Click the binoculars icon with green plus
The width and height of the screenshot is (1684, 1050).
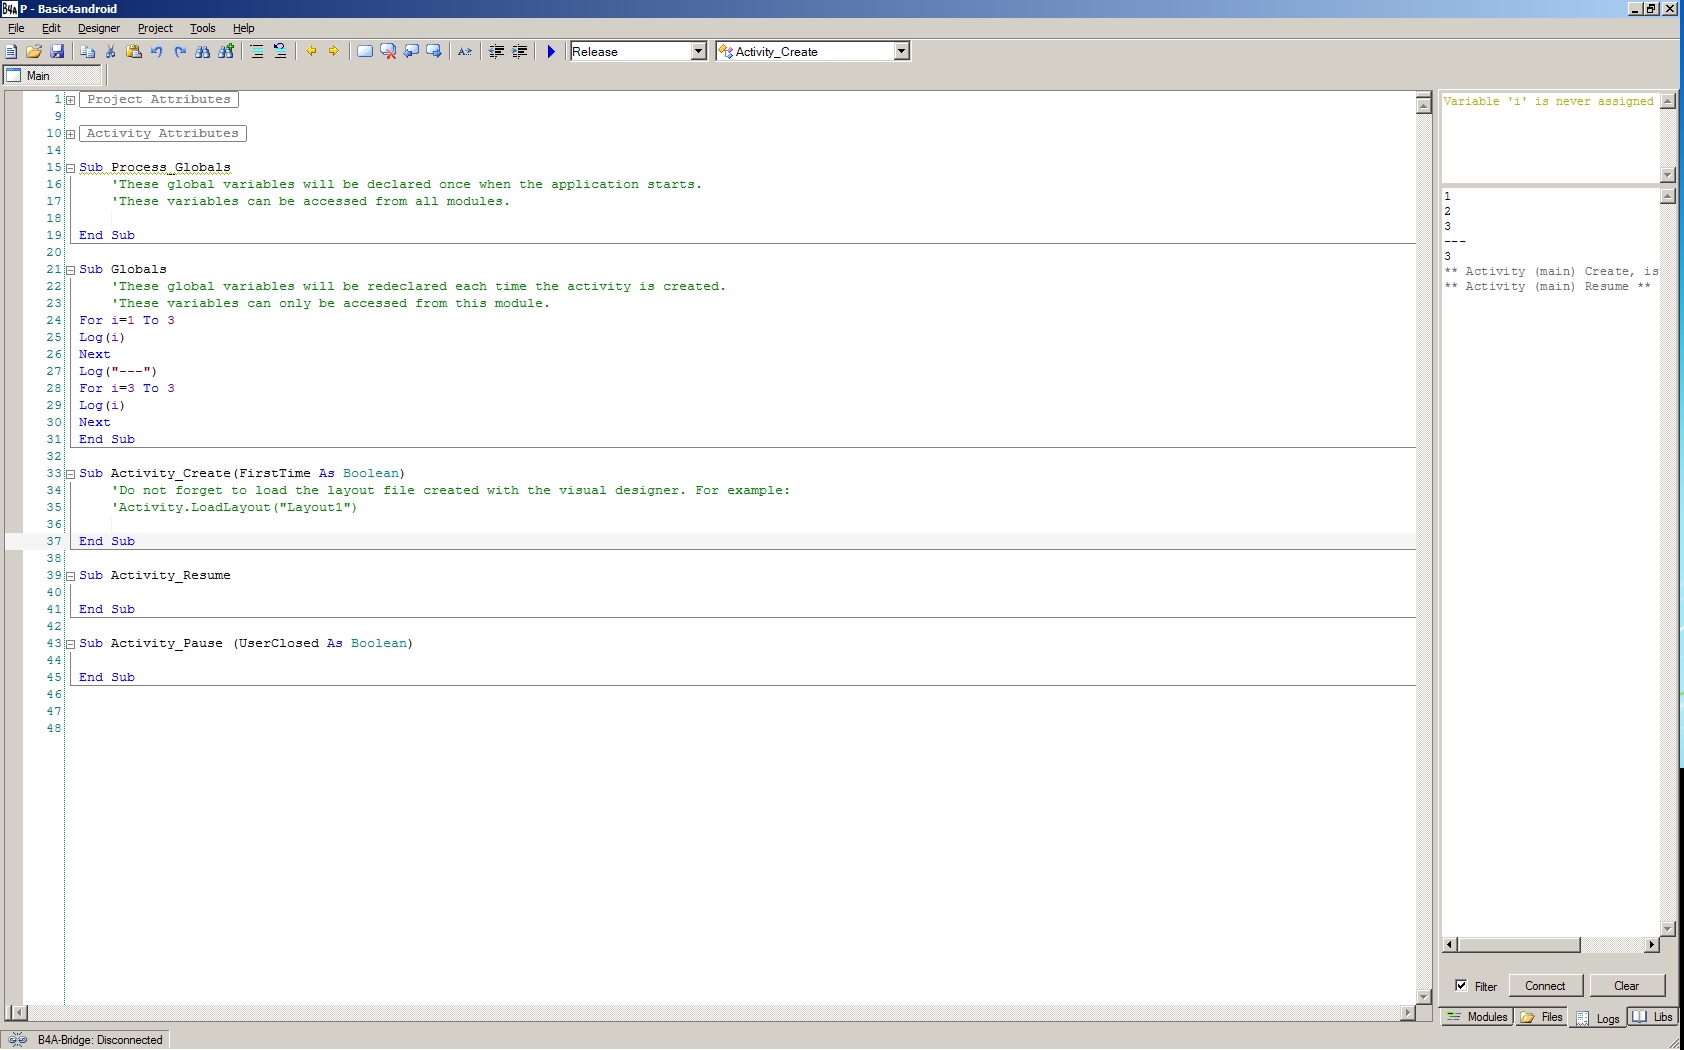[226, 51]
